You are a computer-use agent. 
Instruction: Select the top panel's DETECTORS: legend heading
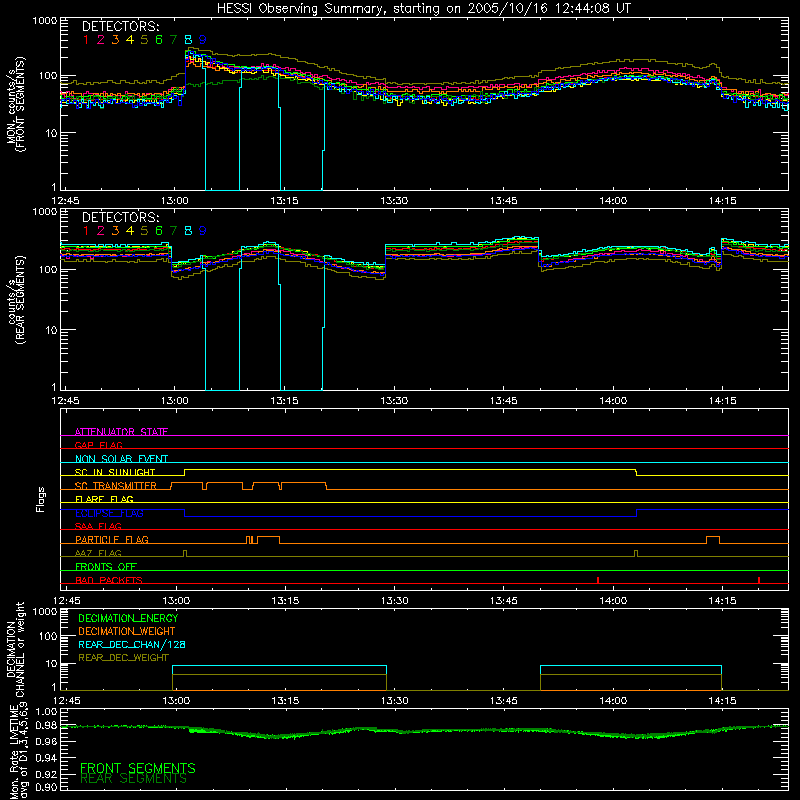tap(121, 27)
